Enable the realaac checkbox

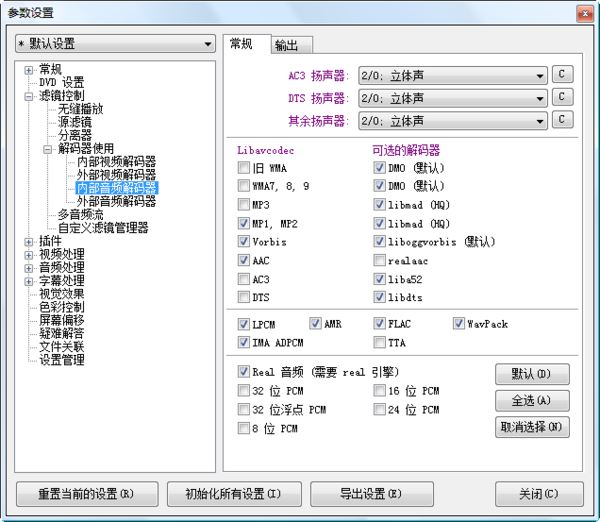pos(379,260)
